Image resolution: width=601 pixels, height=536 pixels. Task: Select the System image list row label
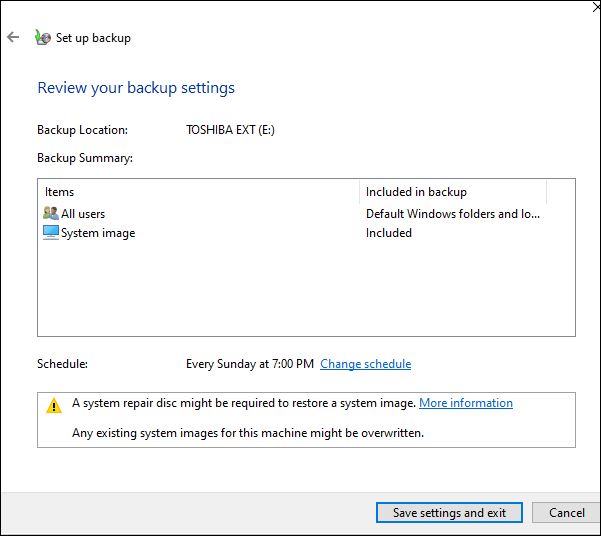coord(98,233)
